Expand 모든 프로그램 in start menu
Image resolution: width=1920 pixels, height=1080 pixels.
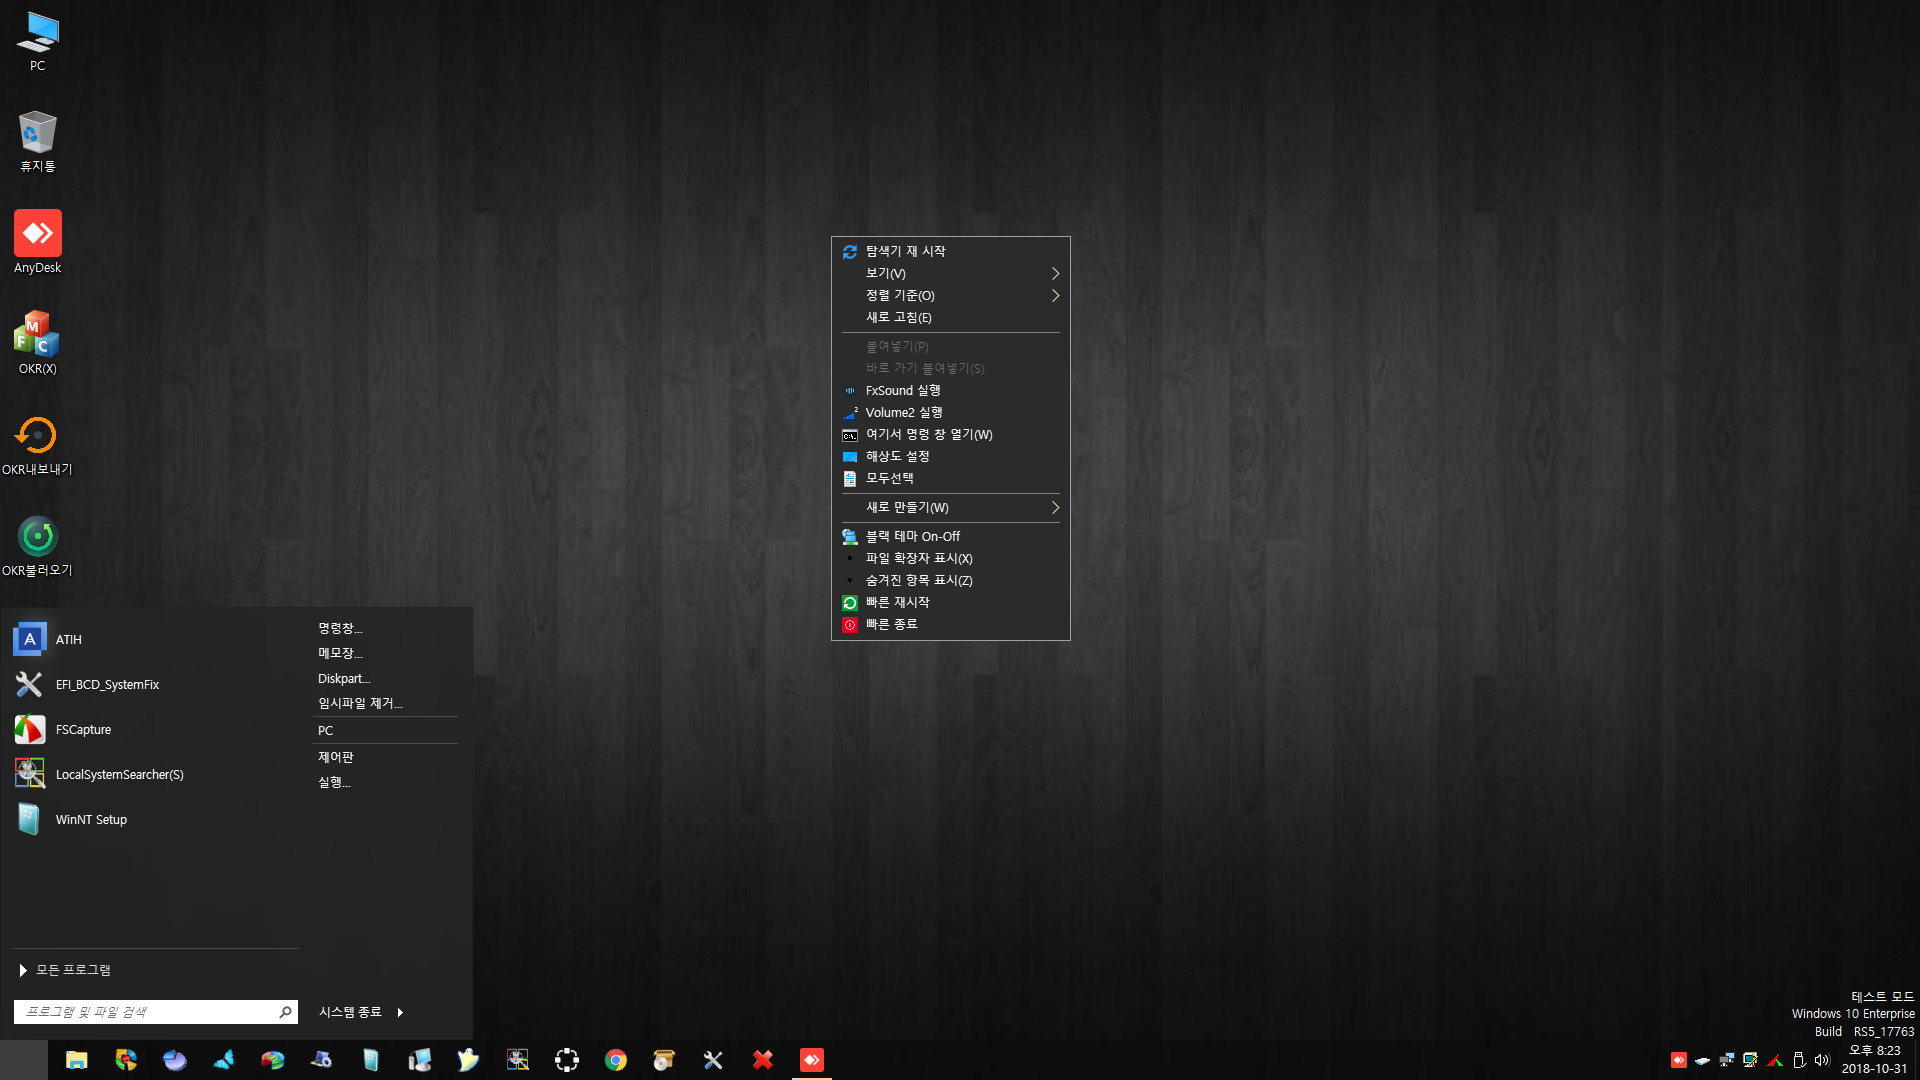(65, 970)
